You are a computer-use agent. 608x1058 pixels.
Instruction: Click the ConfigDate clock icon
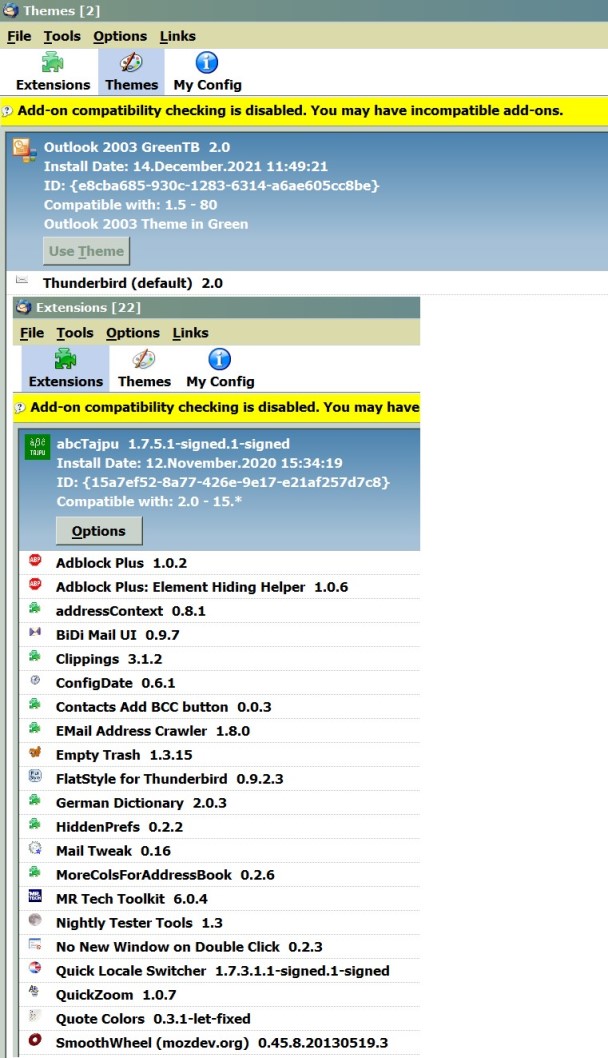click(35, 680)
